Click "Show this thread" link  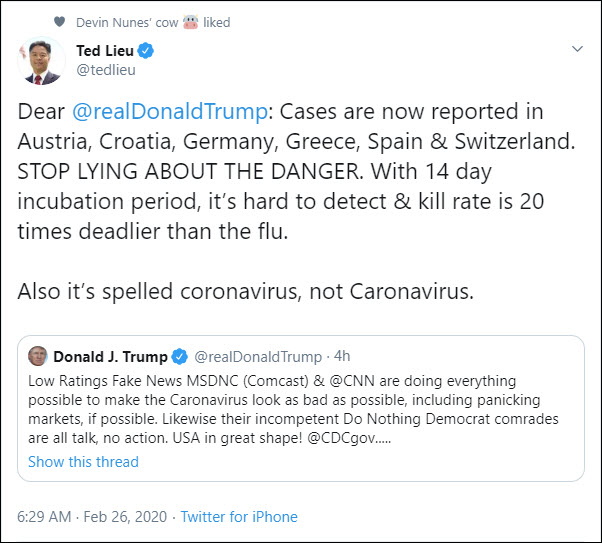(83, 462)
